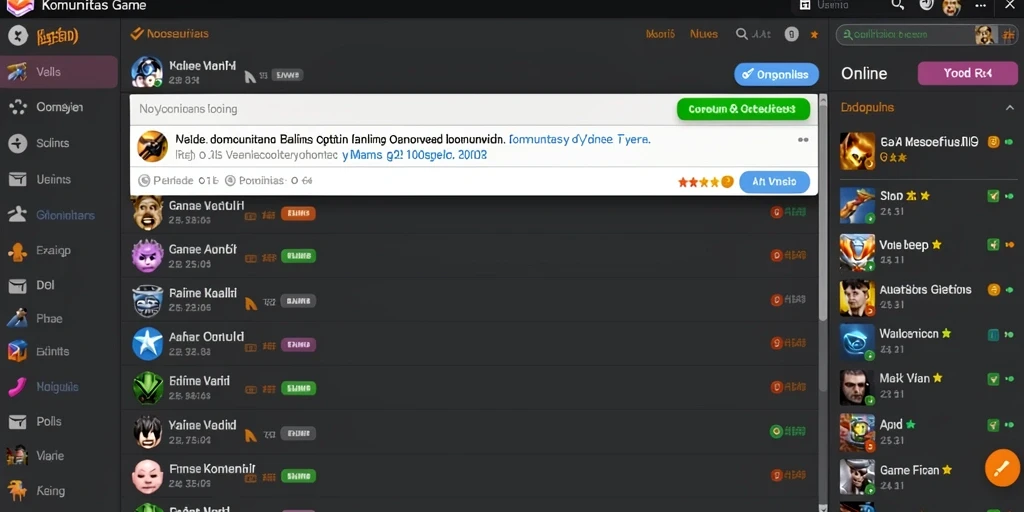This screenshot has height=512, width=1024.
Task: Click the Online heading
Action: (x=864, y=74)
